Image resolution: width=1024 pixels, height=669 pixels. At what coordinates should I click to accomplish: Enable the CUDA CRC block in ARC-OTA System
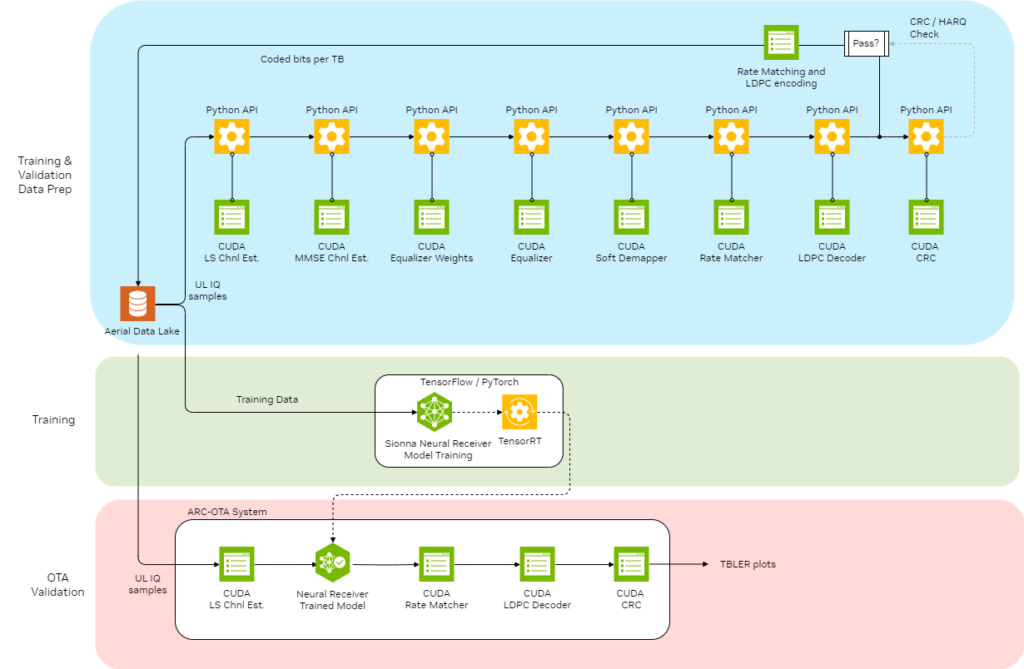pyautogui.click(x=631, y=564)
